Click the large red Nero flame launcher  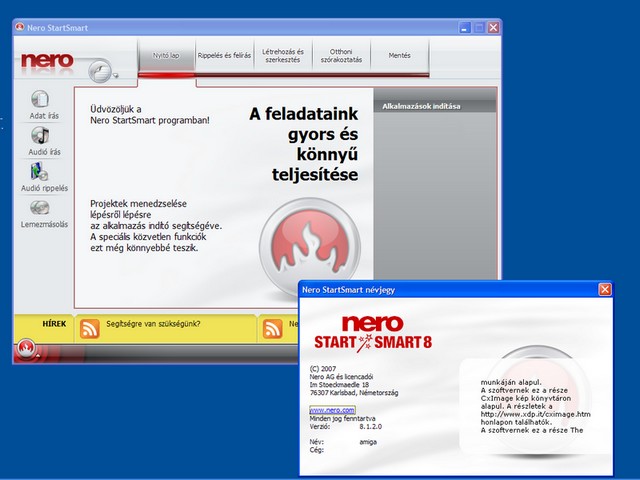click(310, 247)
